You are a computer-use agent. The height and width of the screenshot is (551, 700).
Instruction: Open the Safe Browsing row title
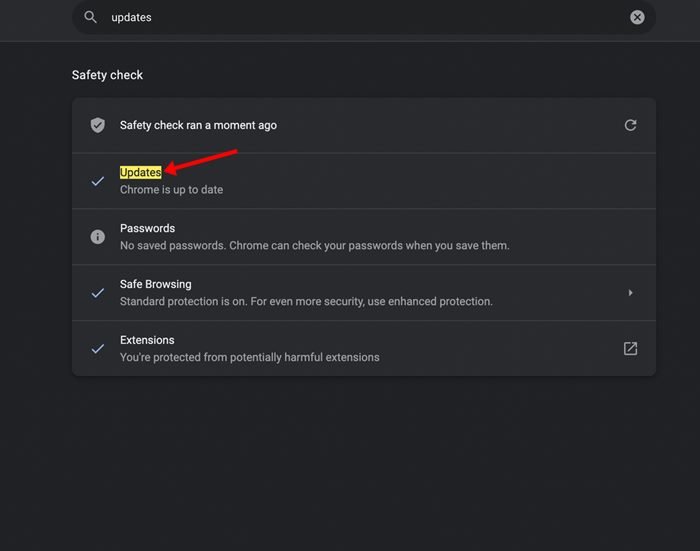pos(155,285)
